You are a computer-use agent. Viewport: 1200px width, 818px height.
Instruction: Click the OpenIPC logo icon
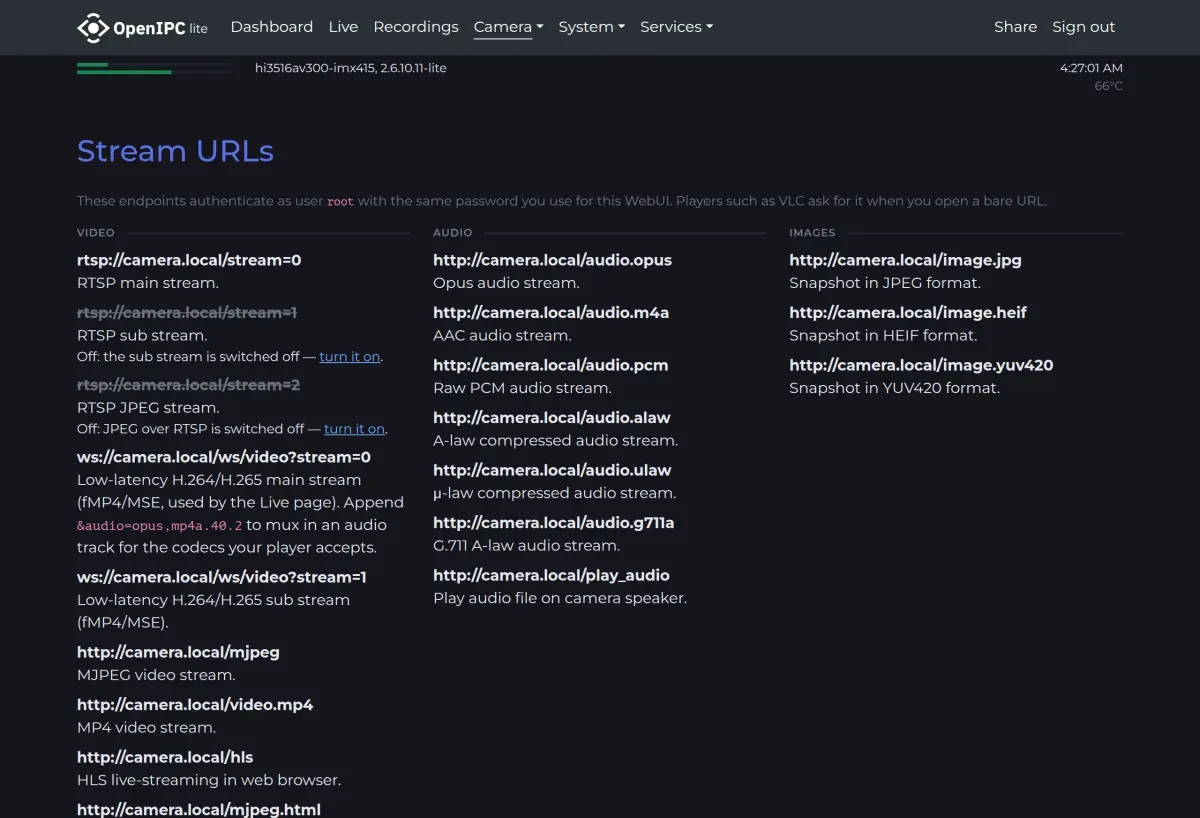click(x=93, y=27)
